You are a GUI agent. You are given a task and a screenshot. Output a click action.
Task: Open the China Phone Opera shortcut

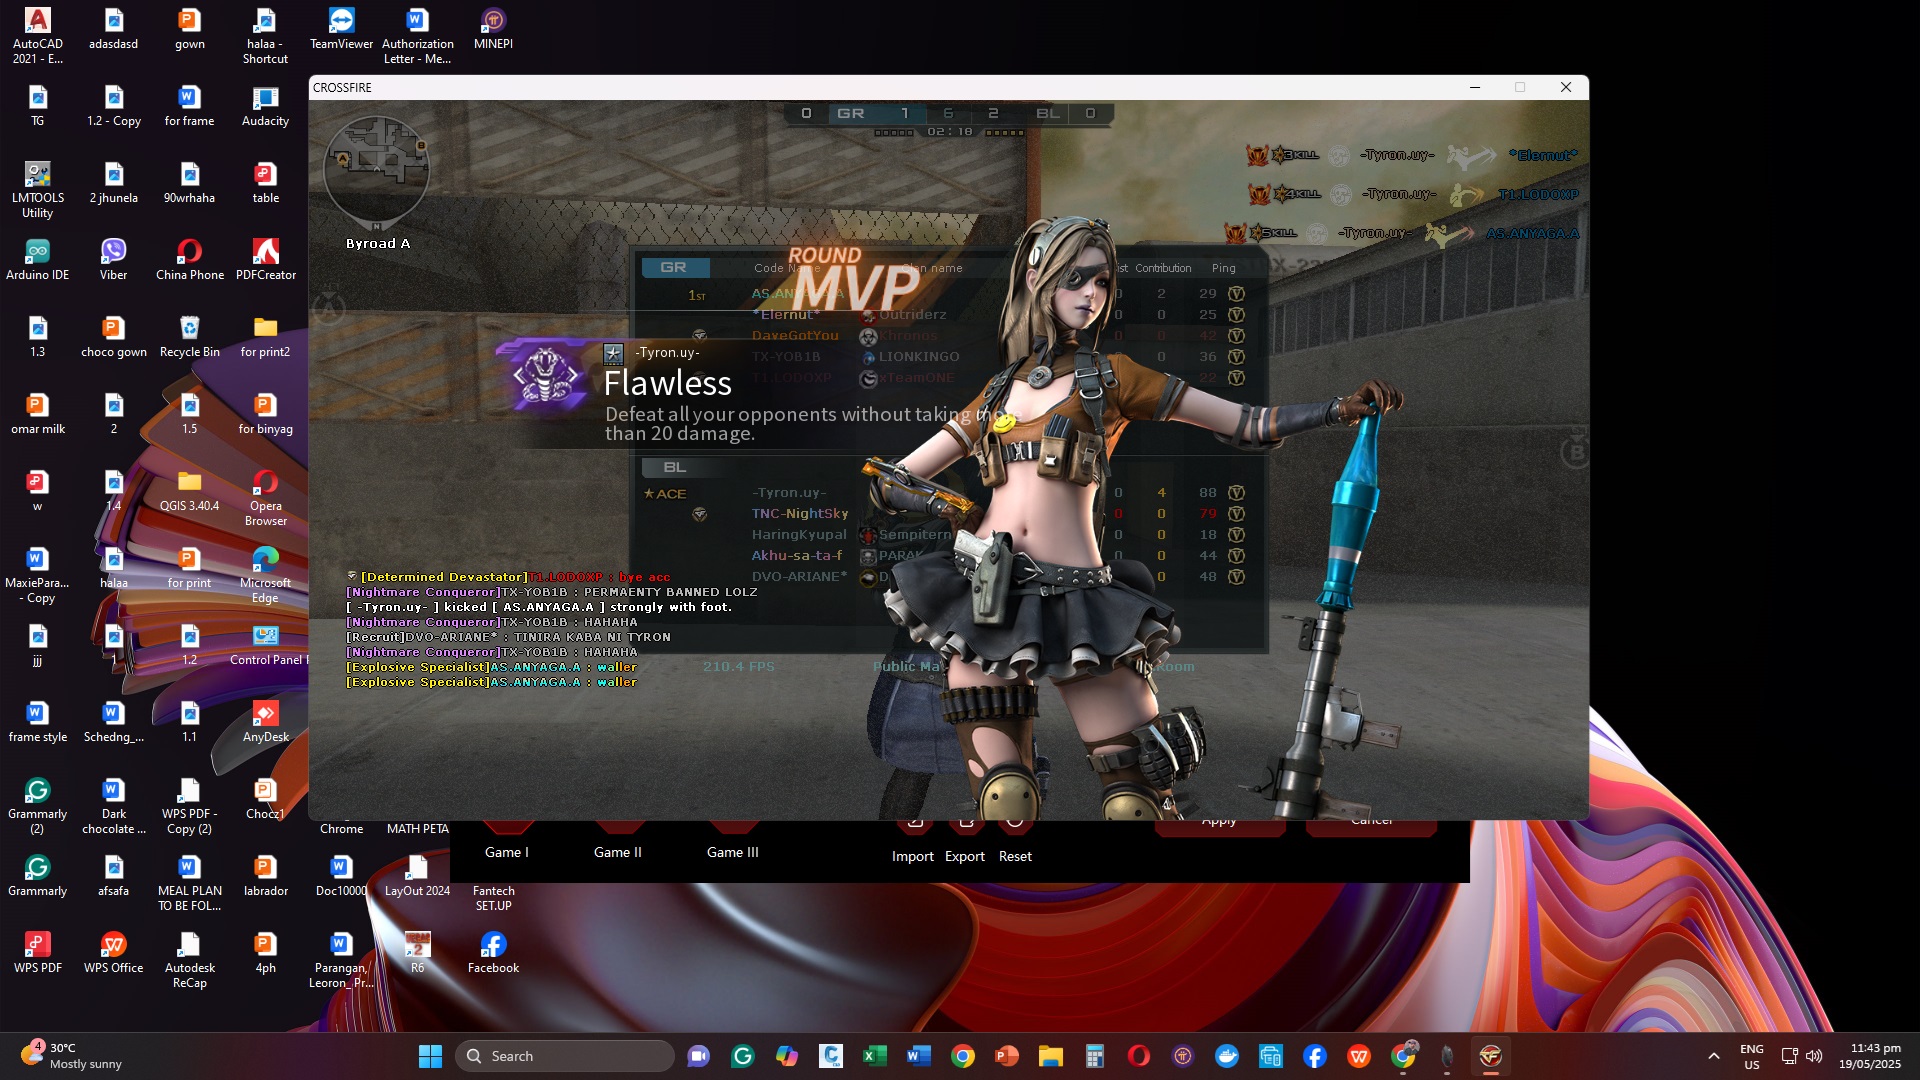point(189,259)
